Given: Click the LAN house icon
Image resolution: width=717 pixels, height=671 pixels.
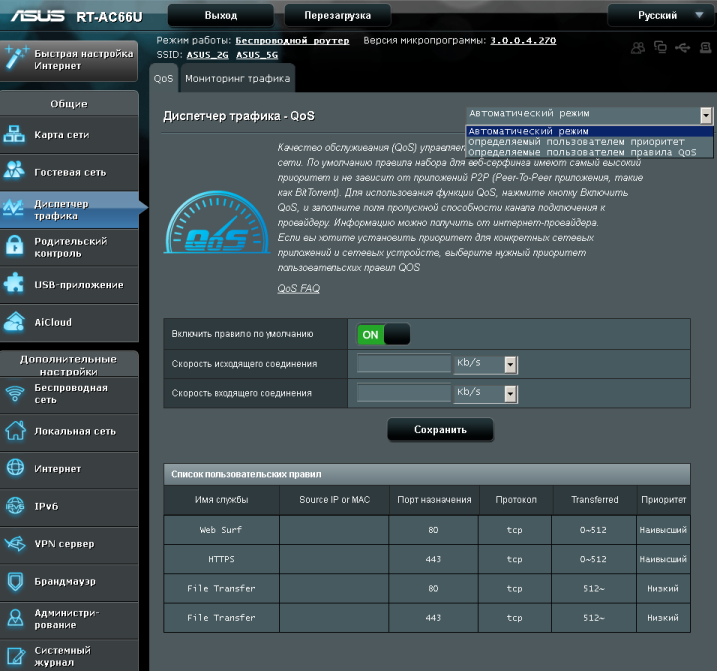Looking at the screenshot, I should tap(16, 430).
